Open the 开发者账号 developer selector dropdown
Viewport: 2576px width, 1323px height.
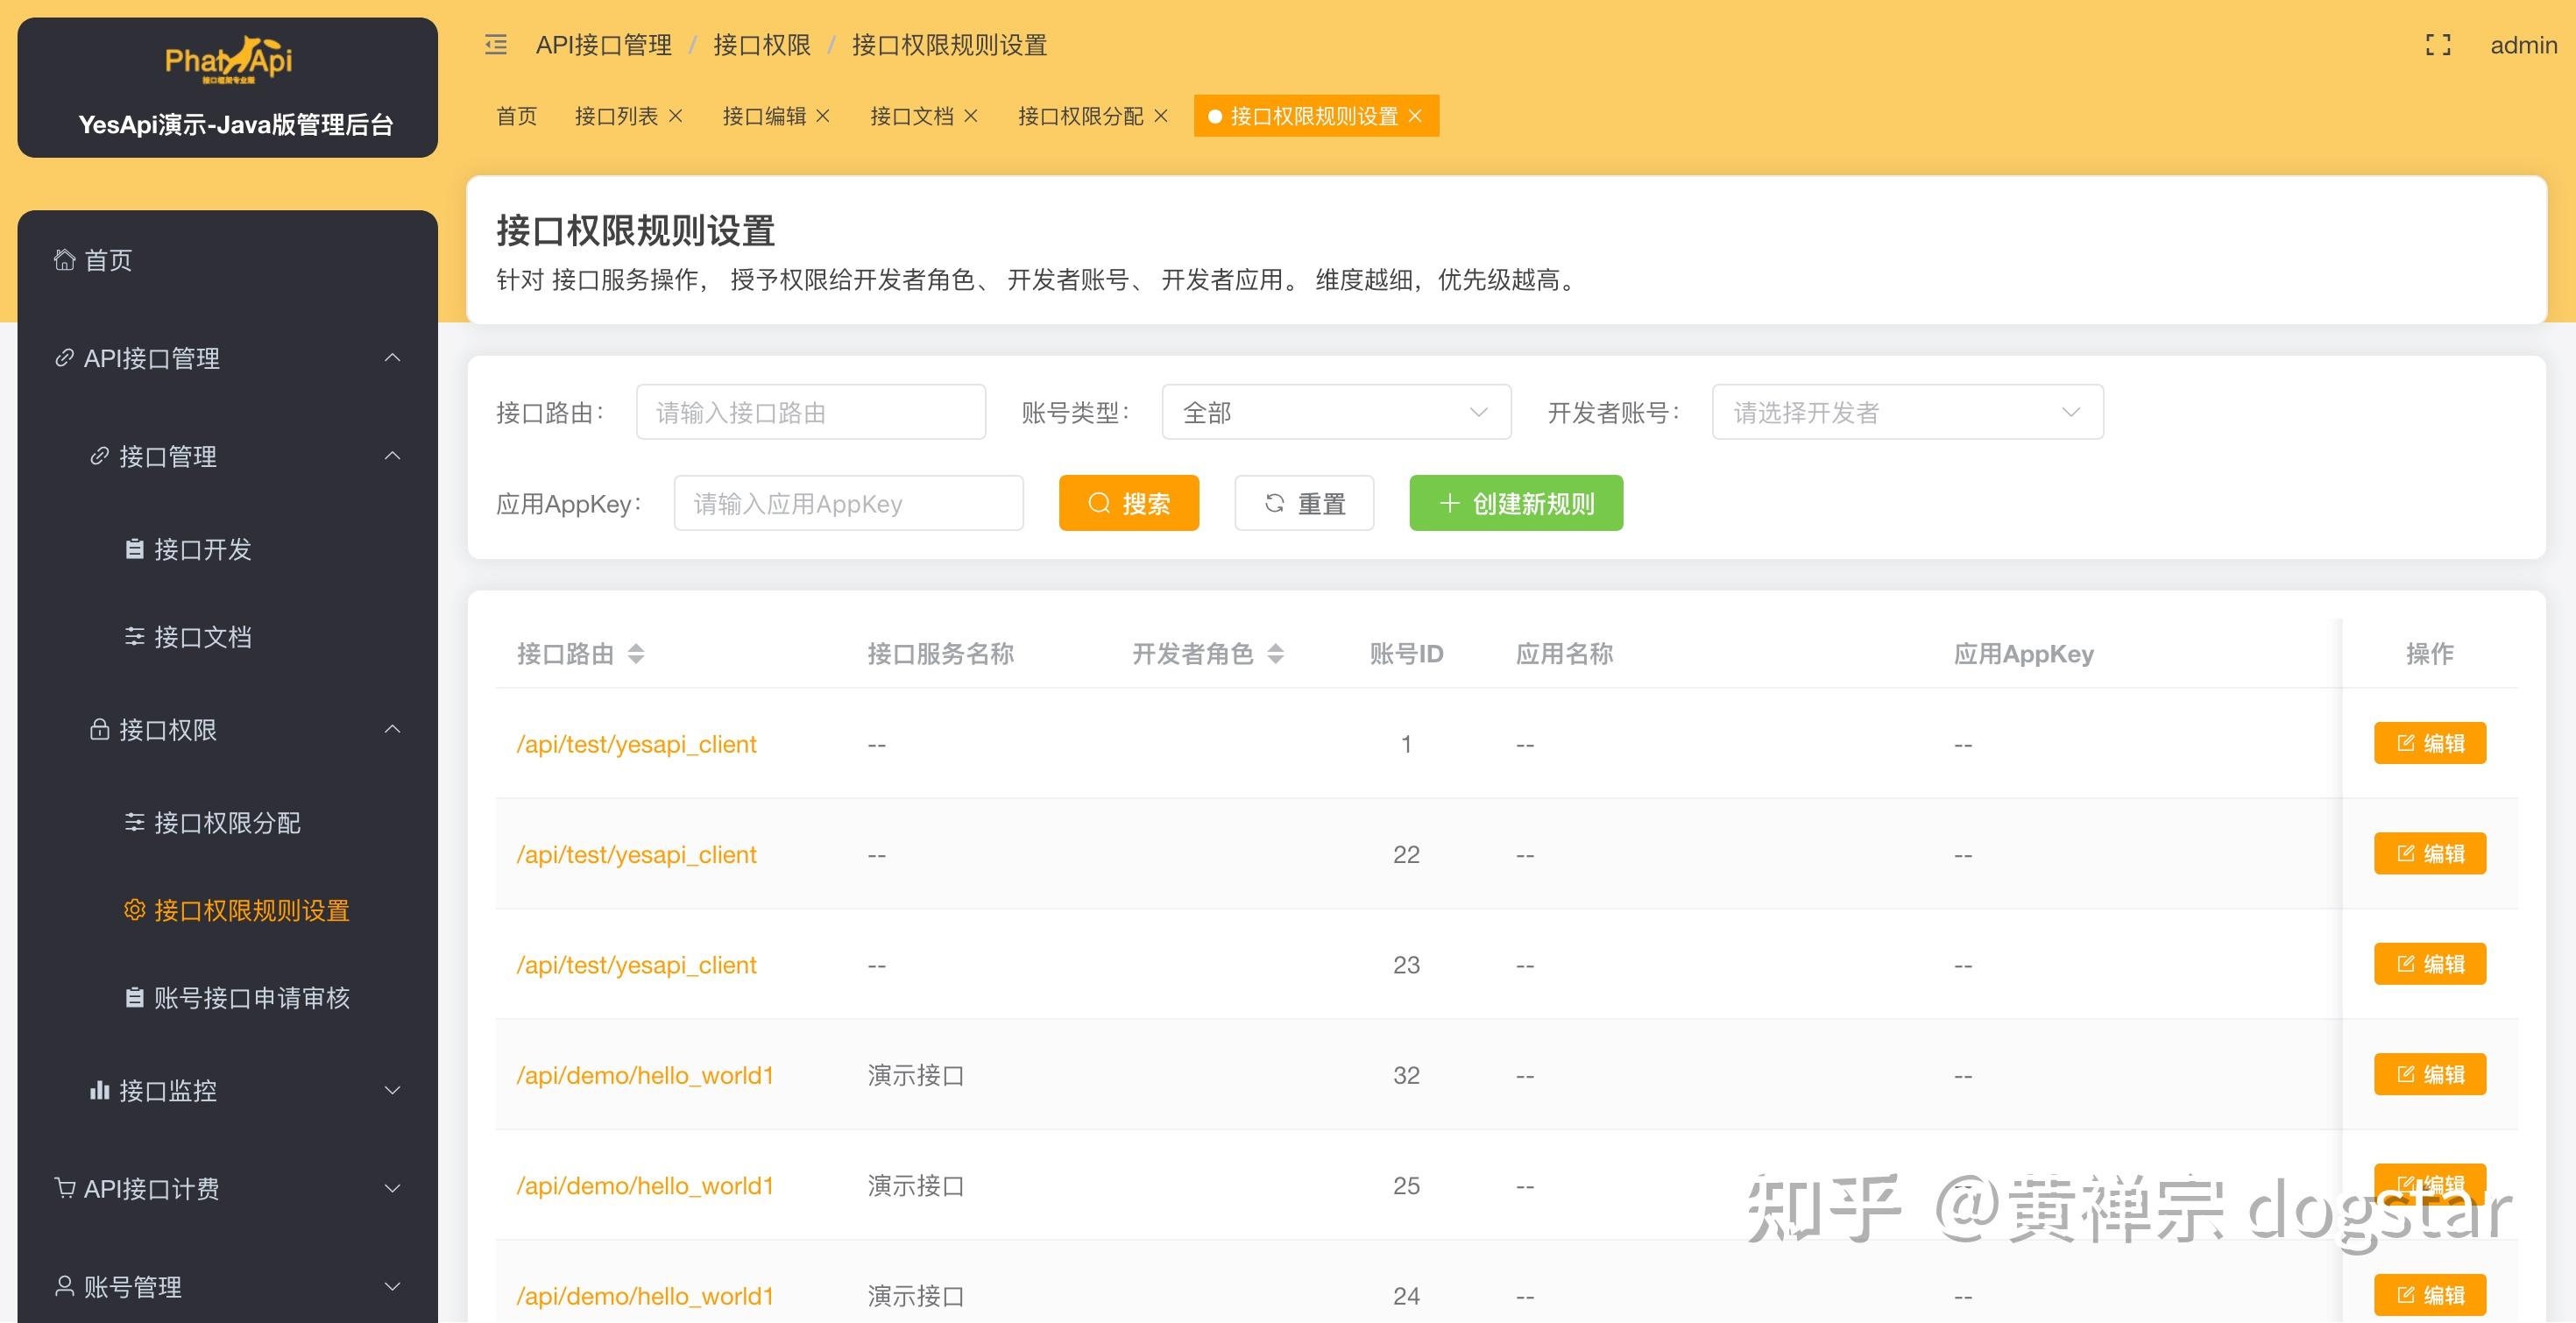[x=1906, y=411]
